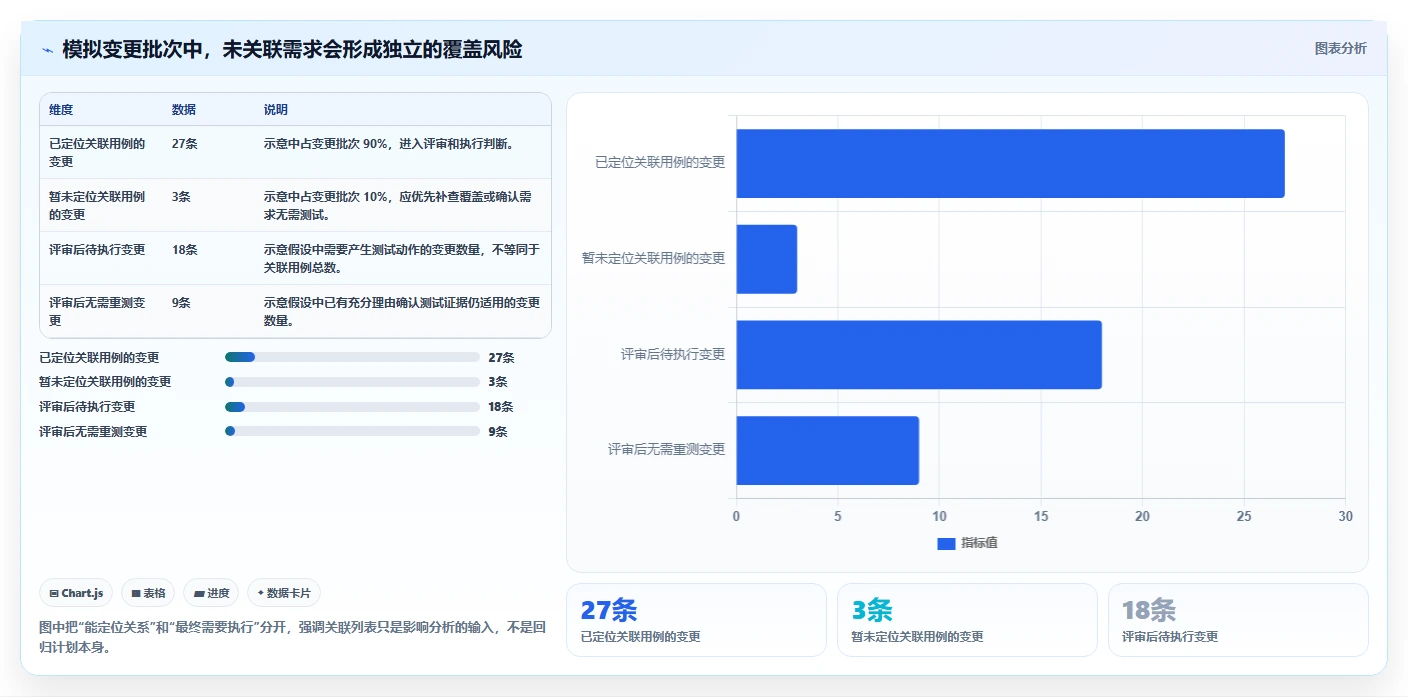Click the 评审后无需重测变更 progress bar
The image size is (1408, 697).
click(353, 431)
